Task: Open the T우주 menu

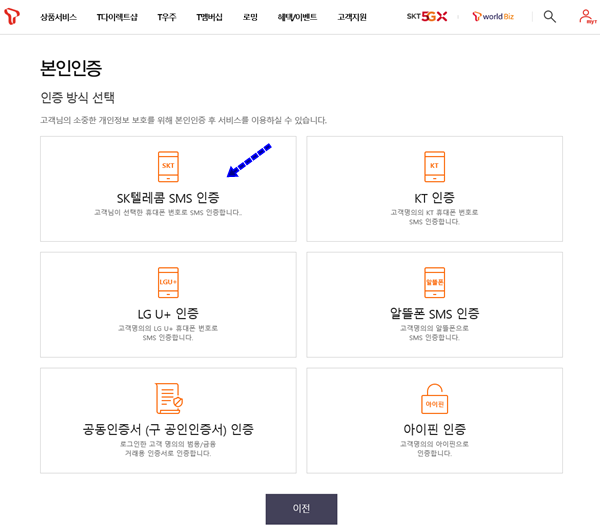Action: (167, 17)
